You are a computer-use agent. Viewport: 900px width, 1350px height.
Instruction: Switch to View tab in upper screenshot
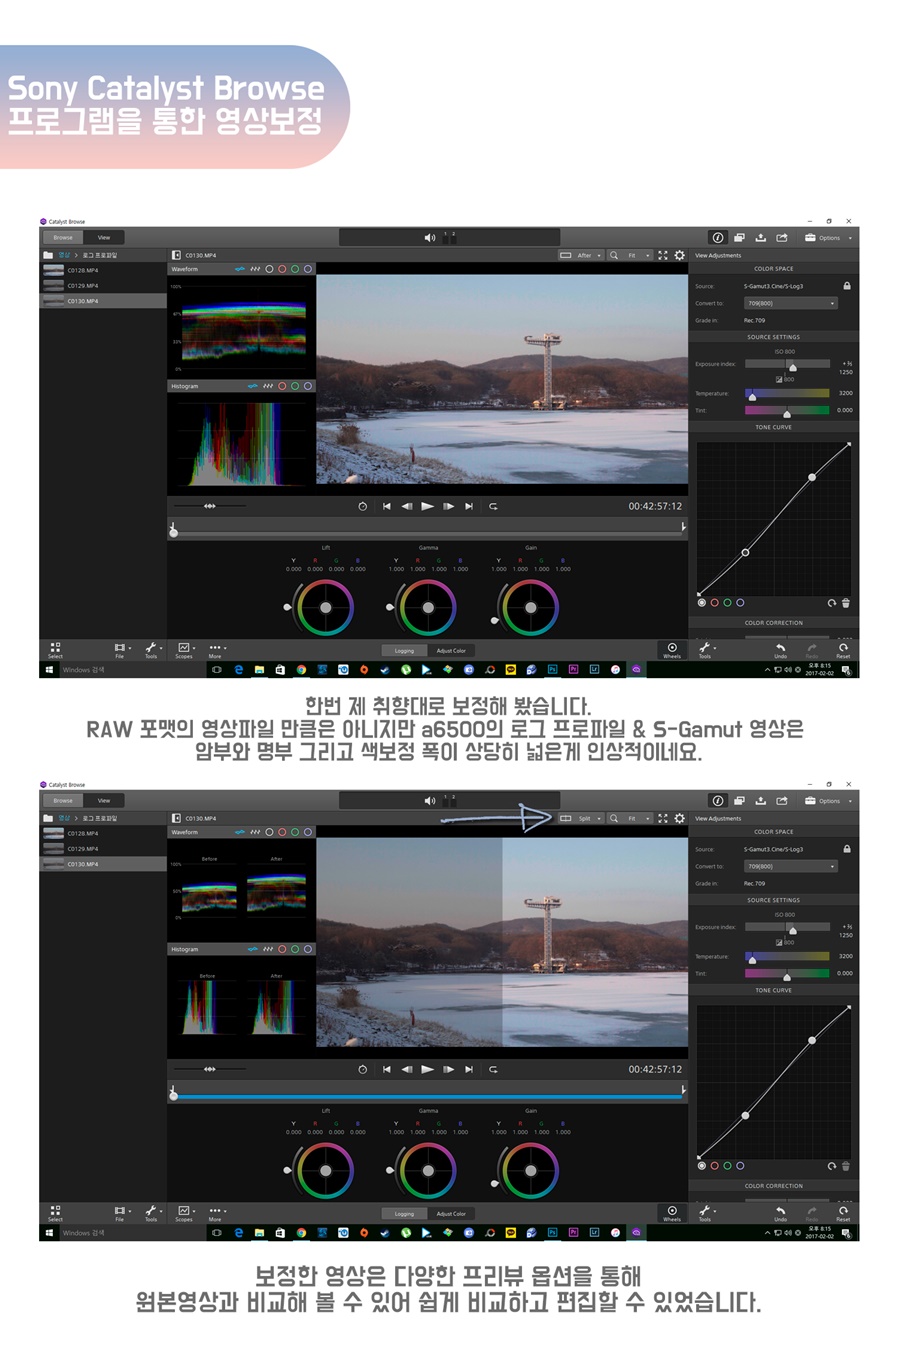click(x=104, y=238)
